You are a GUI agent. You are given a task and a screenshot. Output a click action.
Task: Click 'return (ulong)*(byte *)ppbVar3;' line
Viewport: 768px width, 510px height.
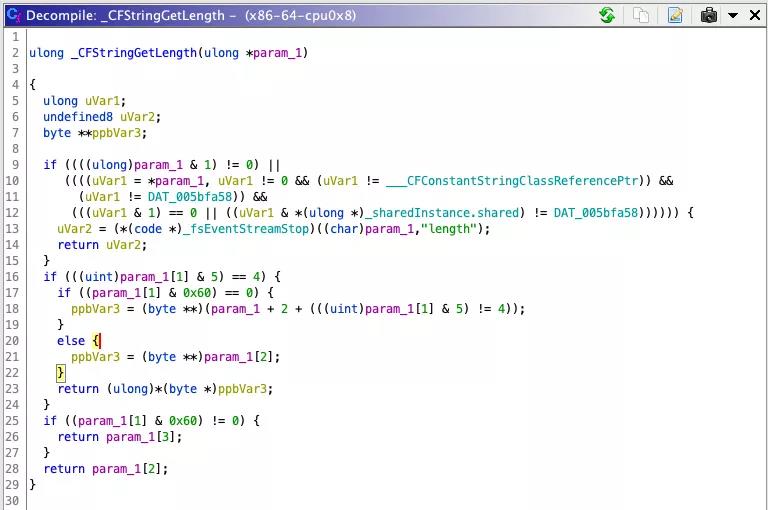[165, 389]
